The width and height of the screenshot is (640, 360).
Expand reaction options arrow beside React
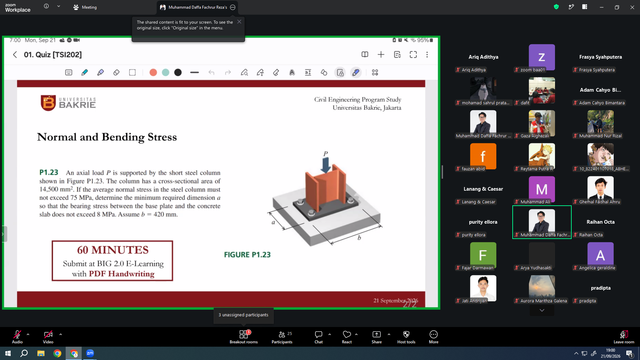[x=356, y=334]
